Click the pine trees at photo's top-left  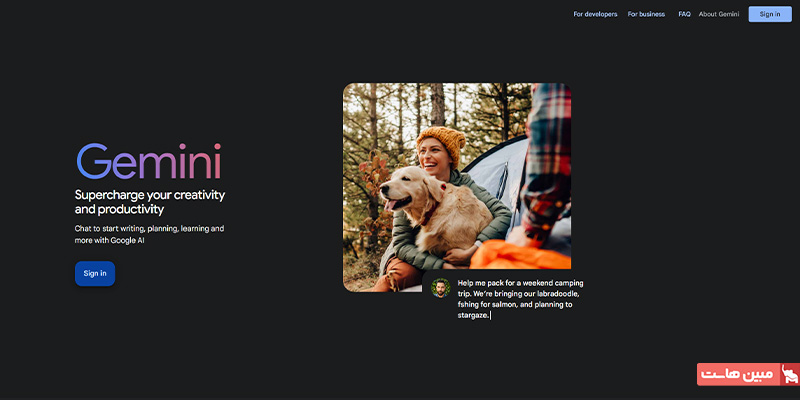pyautogui.click(x=380, y=117)
